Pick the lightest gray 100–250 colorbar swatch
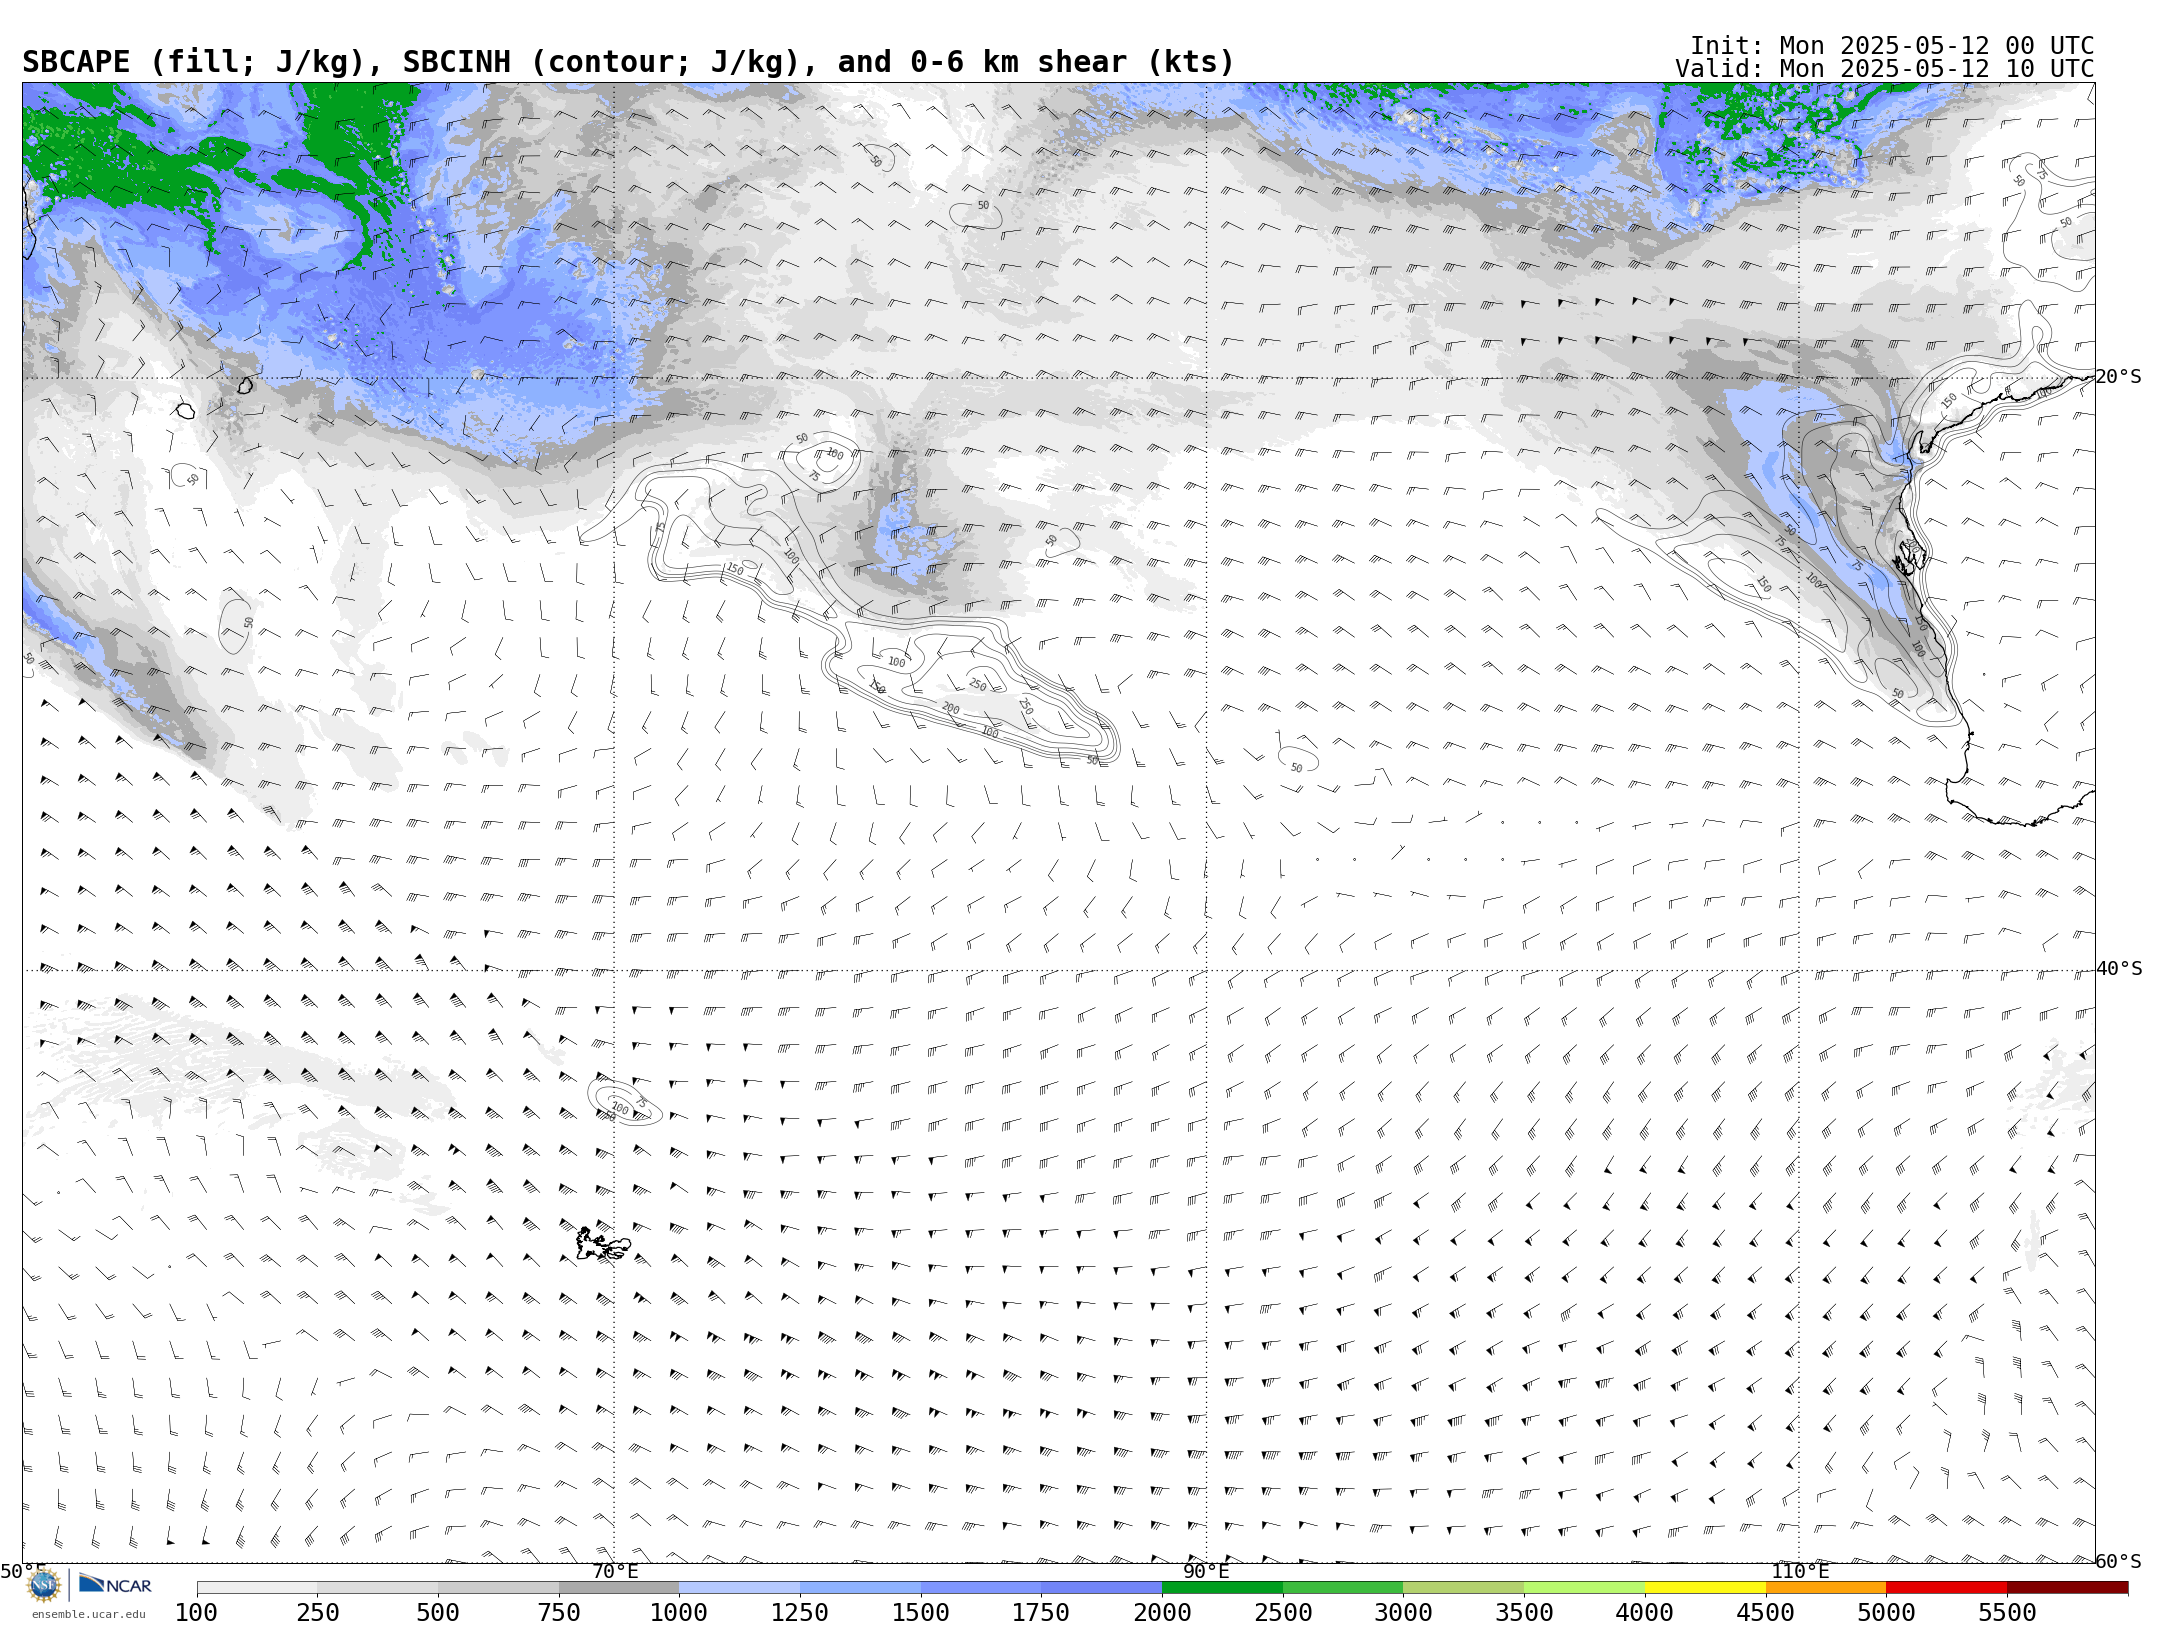 [257, 1588]
